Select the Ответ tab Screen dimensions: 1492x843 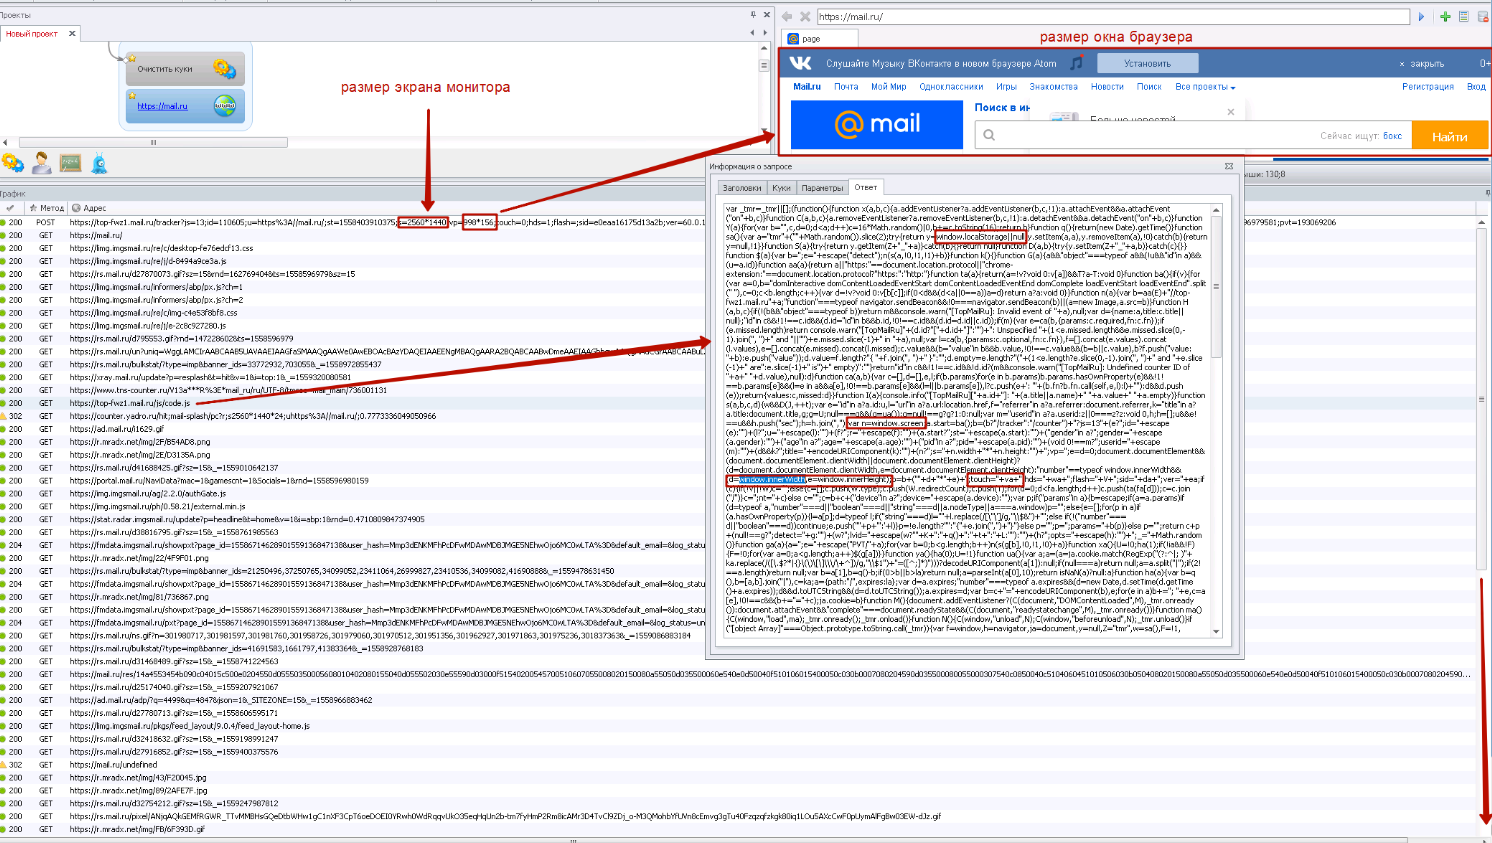(866, 187)
